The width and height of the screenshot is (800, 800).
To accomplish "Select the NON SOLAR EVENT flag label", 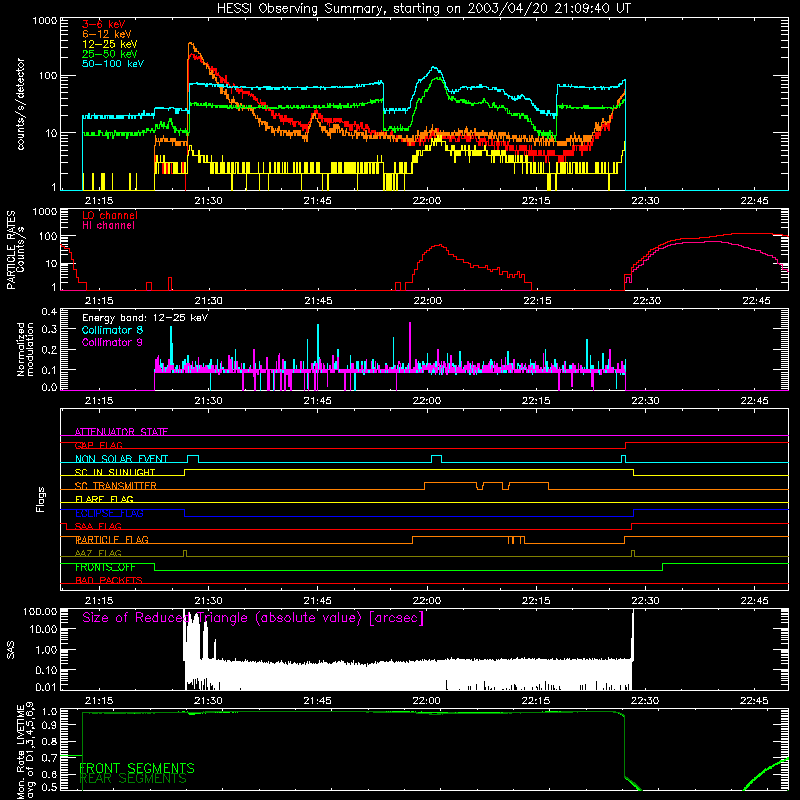I will pos(121,459).
